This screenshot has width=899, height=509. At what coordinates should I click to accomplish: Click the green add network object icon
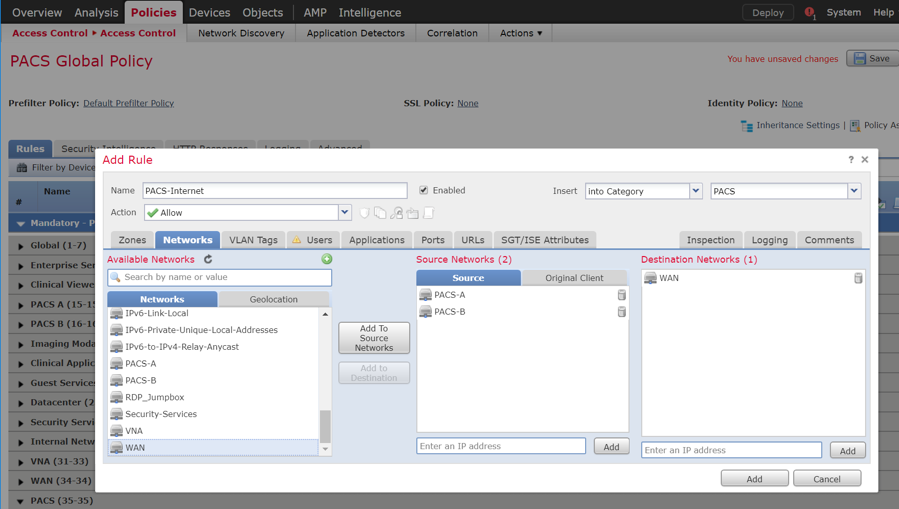327,259
